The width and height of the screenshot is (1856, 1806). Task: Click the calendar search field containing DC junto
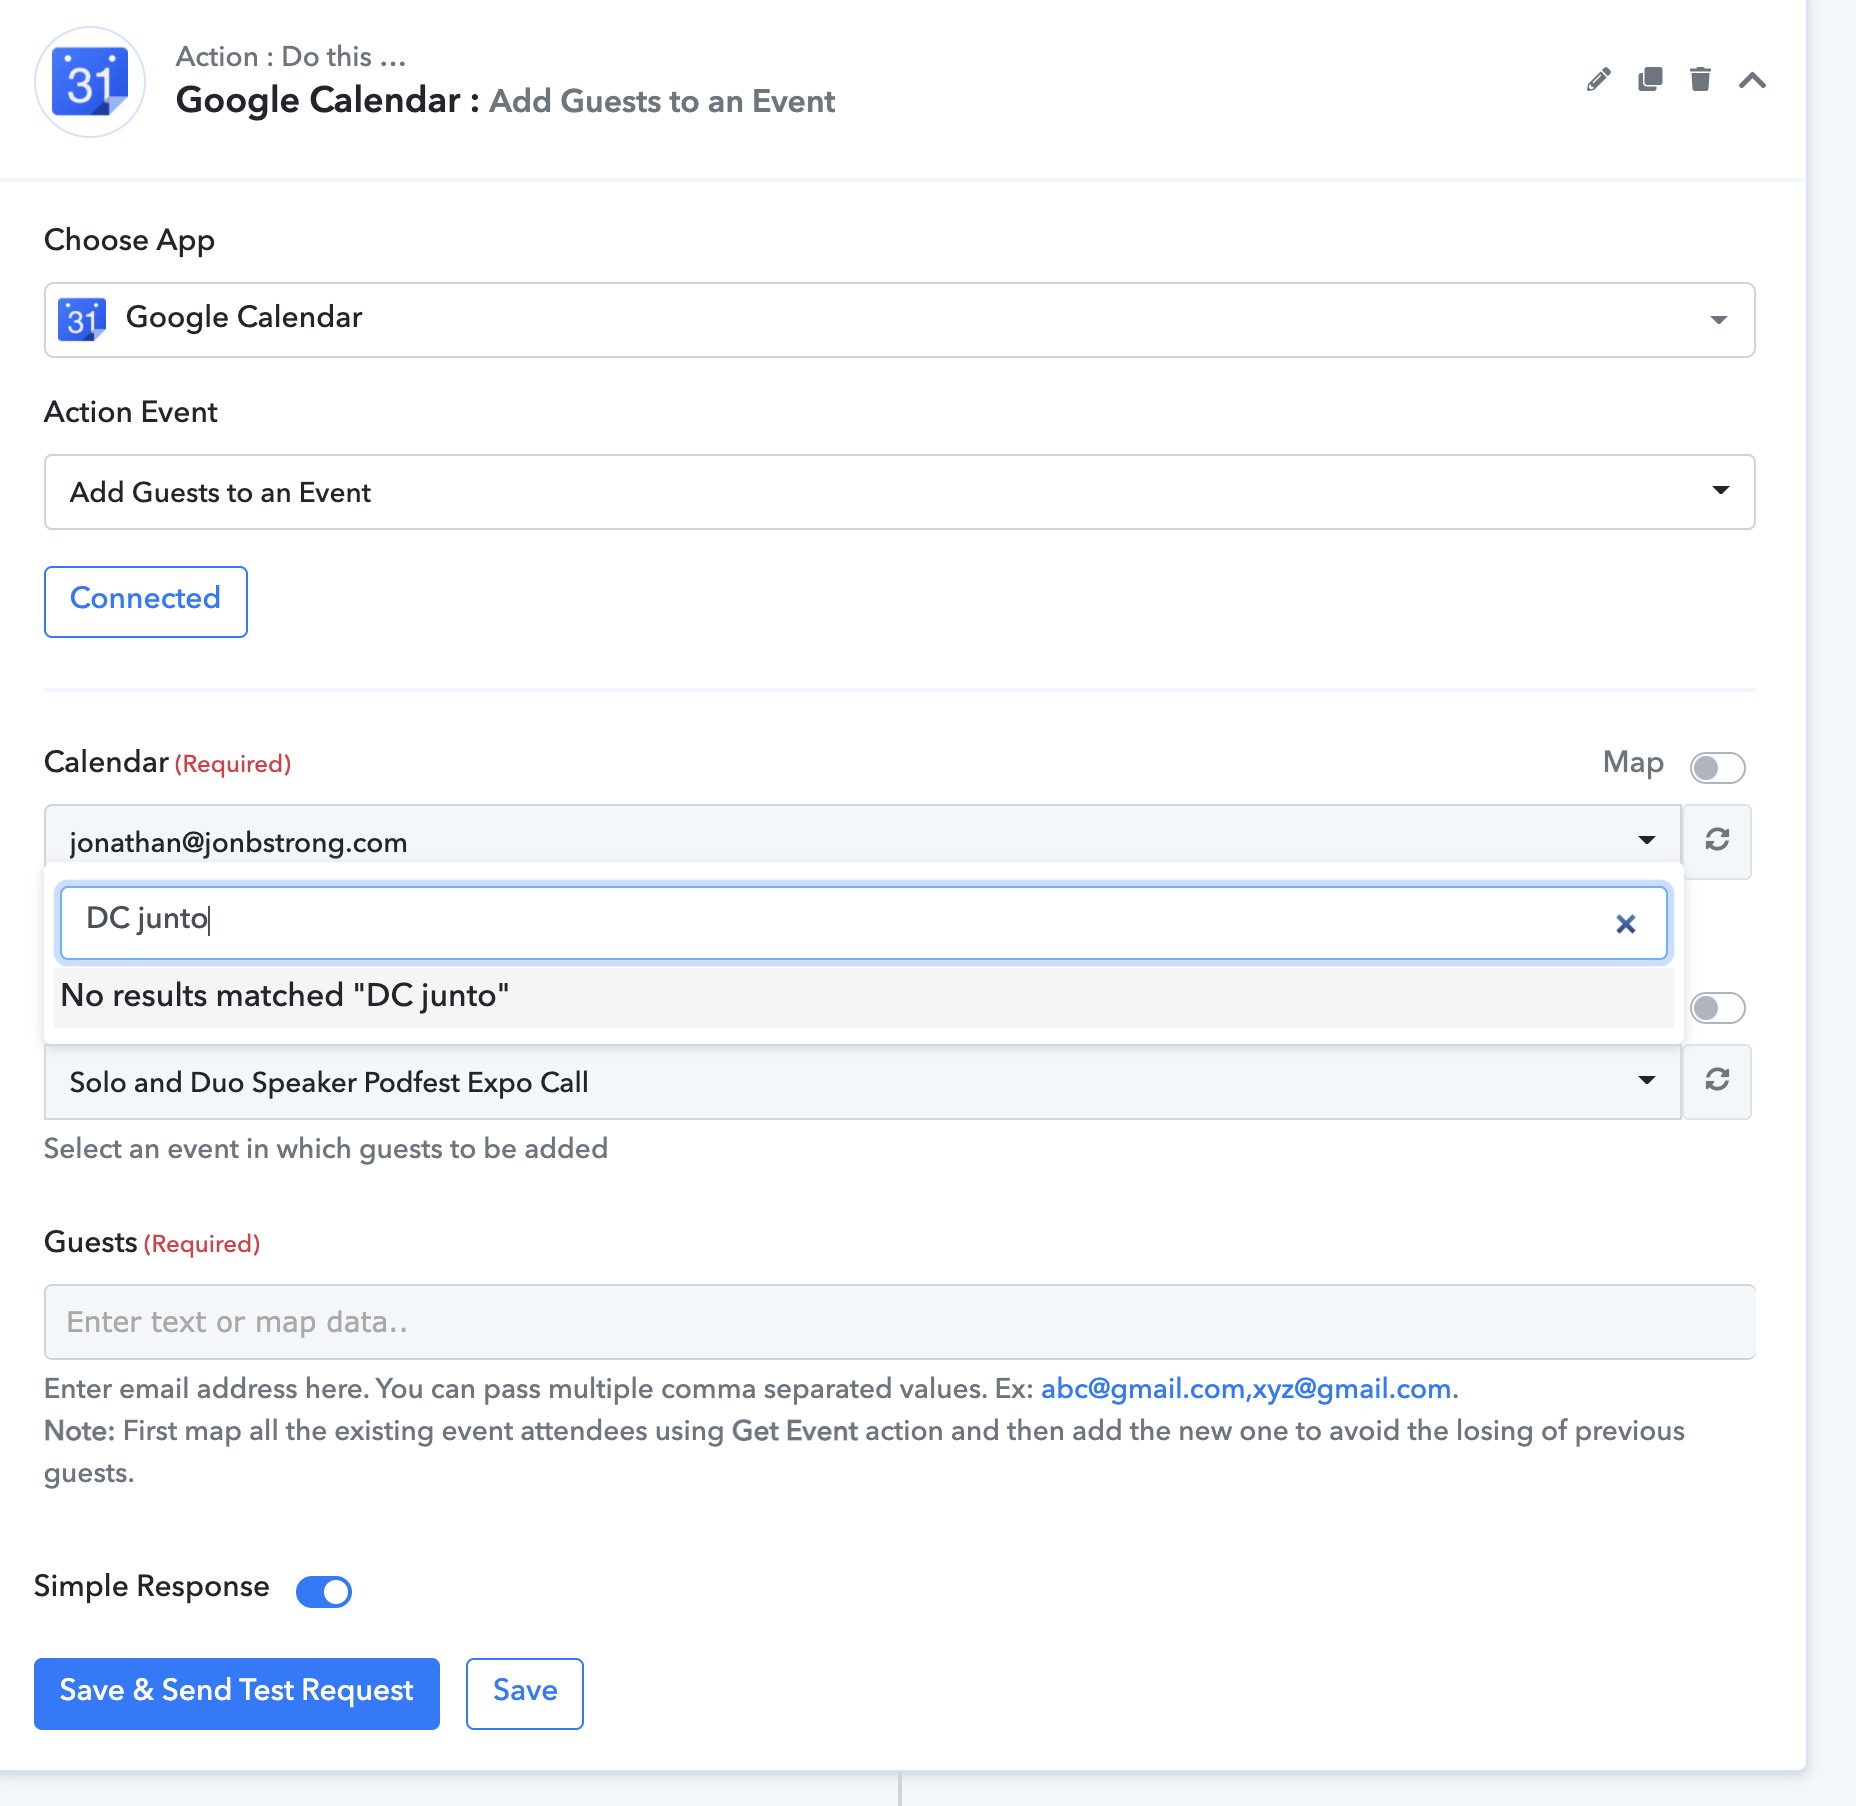pos(863,922)
